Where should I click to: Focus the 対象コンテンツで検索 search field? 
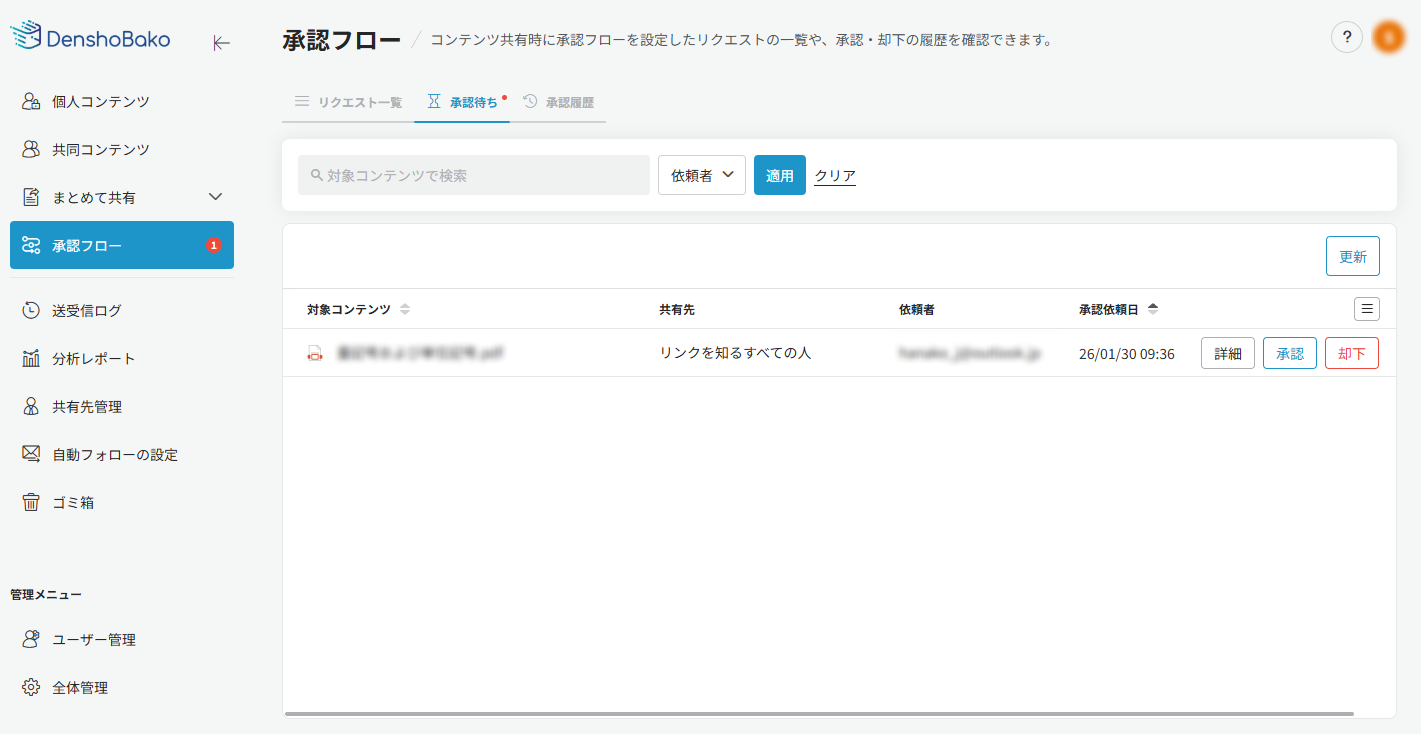click(474, 175)
